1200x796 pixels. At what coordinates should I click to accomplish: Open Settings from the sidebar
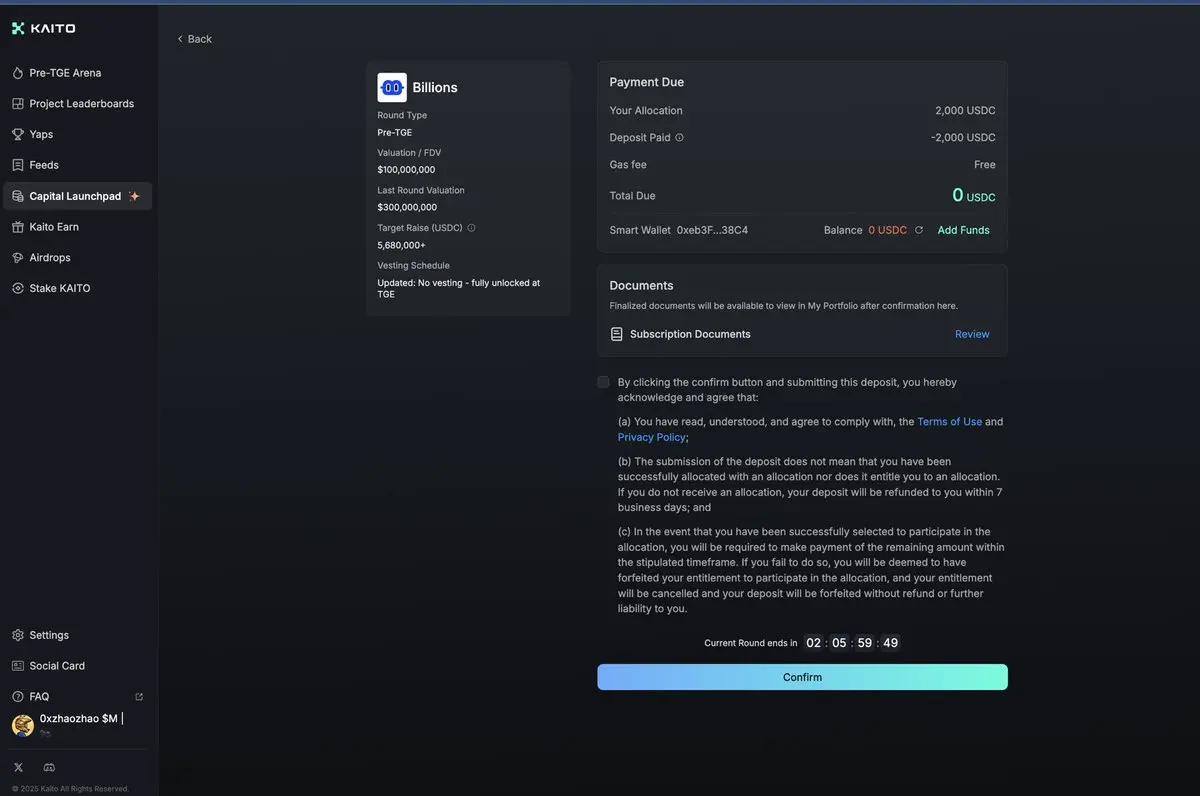point(78,635)
